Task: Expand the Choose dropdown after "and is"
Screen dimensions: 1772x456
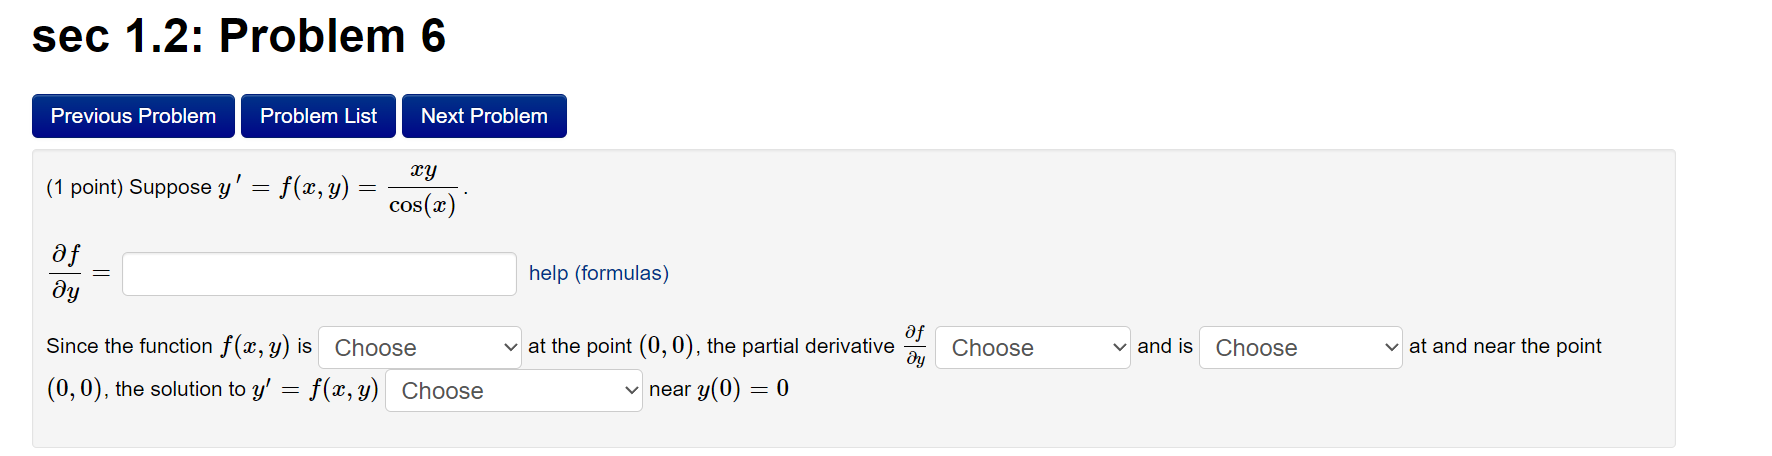Action: point(1300,348)
